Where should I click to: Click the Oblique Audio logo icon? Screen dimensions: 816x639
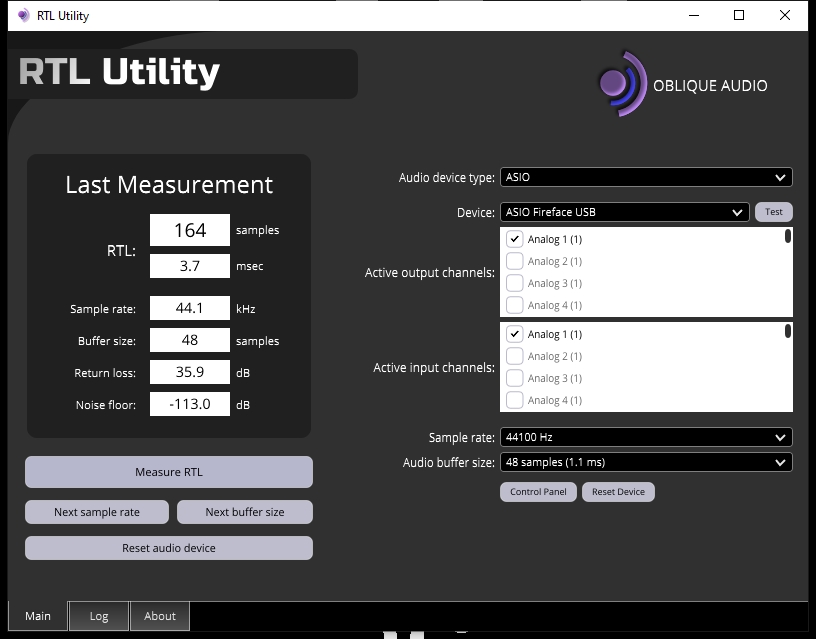pyautogui.click(x=622, y=84)
